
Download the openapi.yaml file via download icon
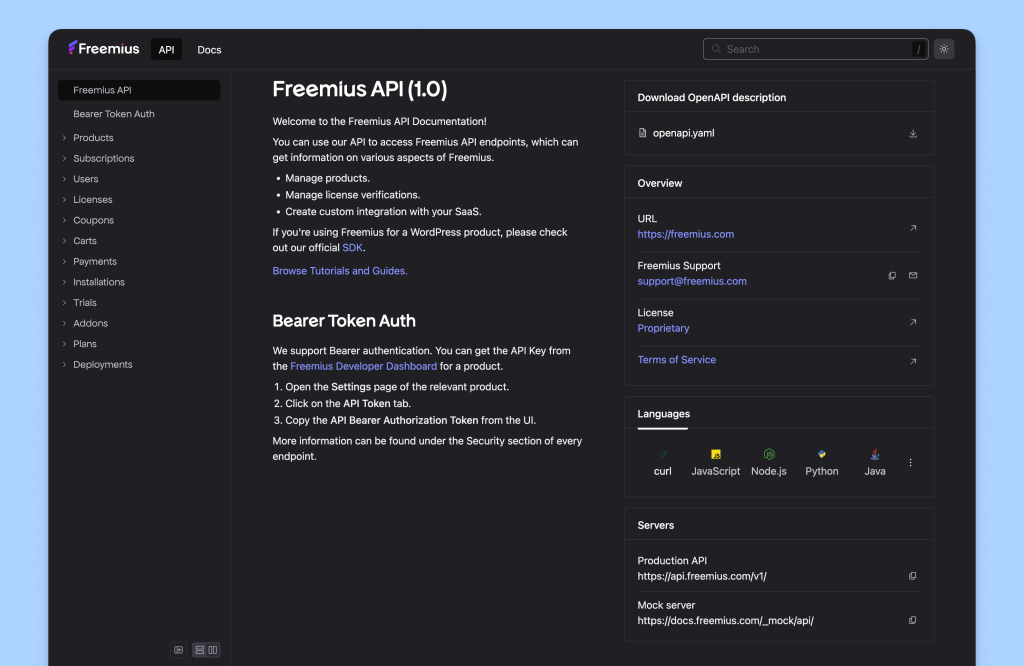pos(913,133)
